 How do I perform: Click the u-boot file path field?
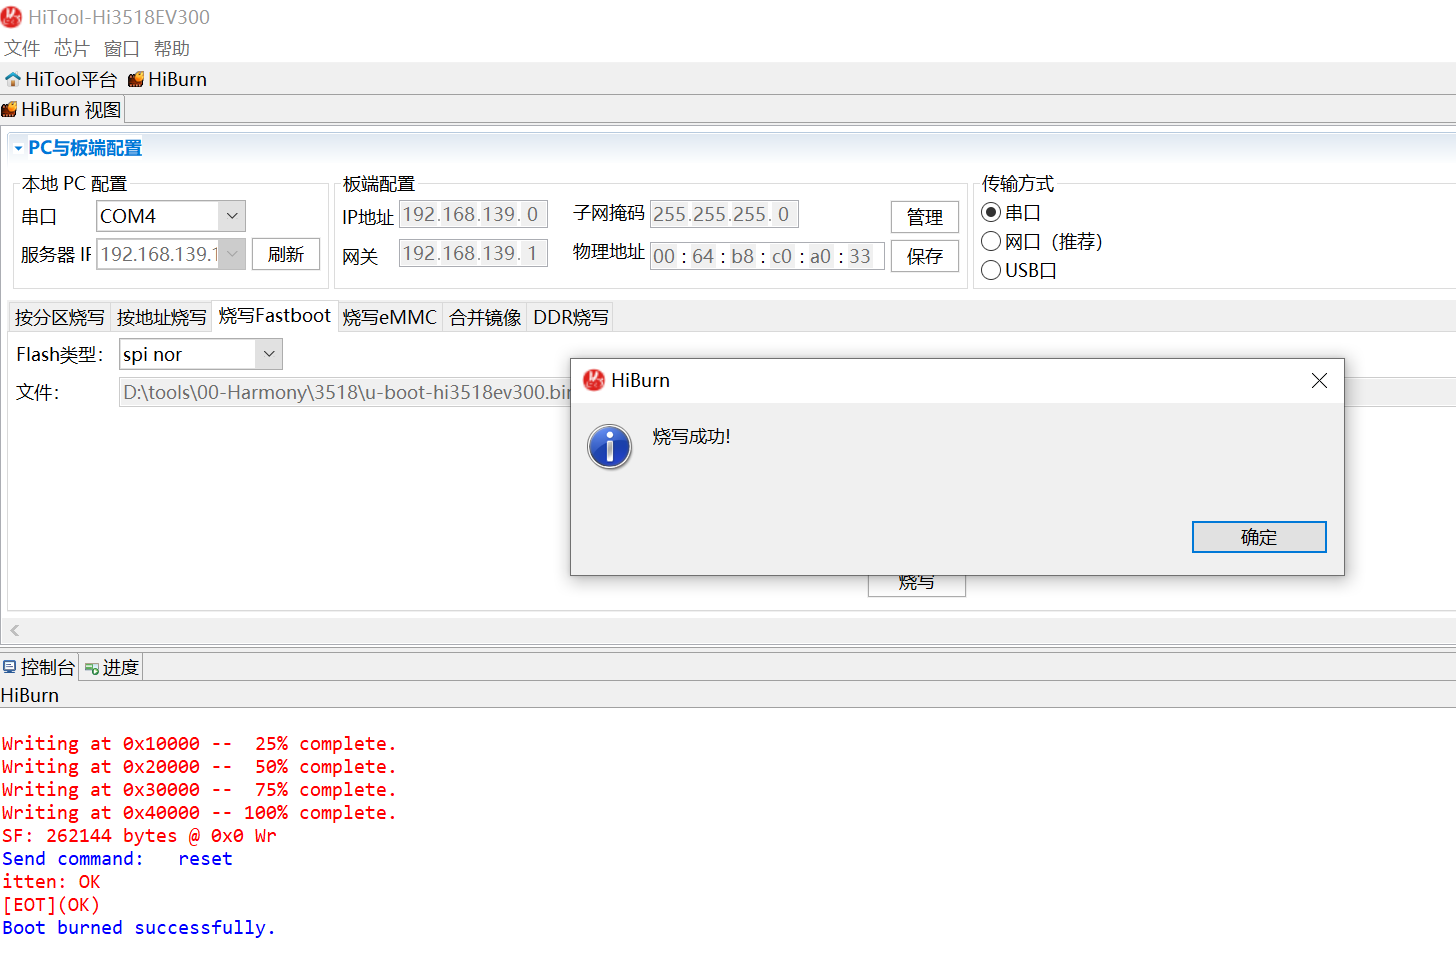coord(345,392)
